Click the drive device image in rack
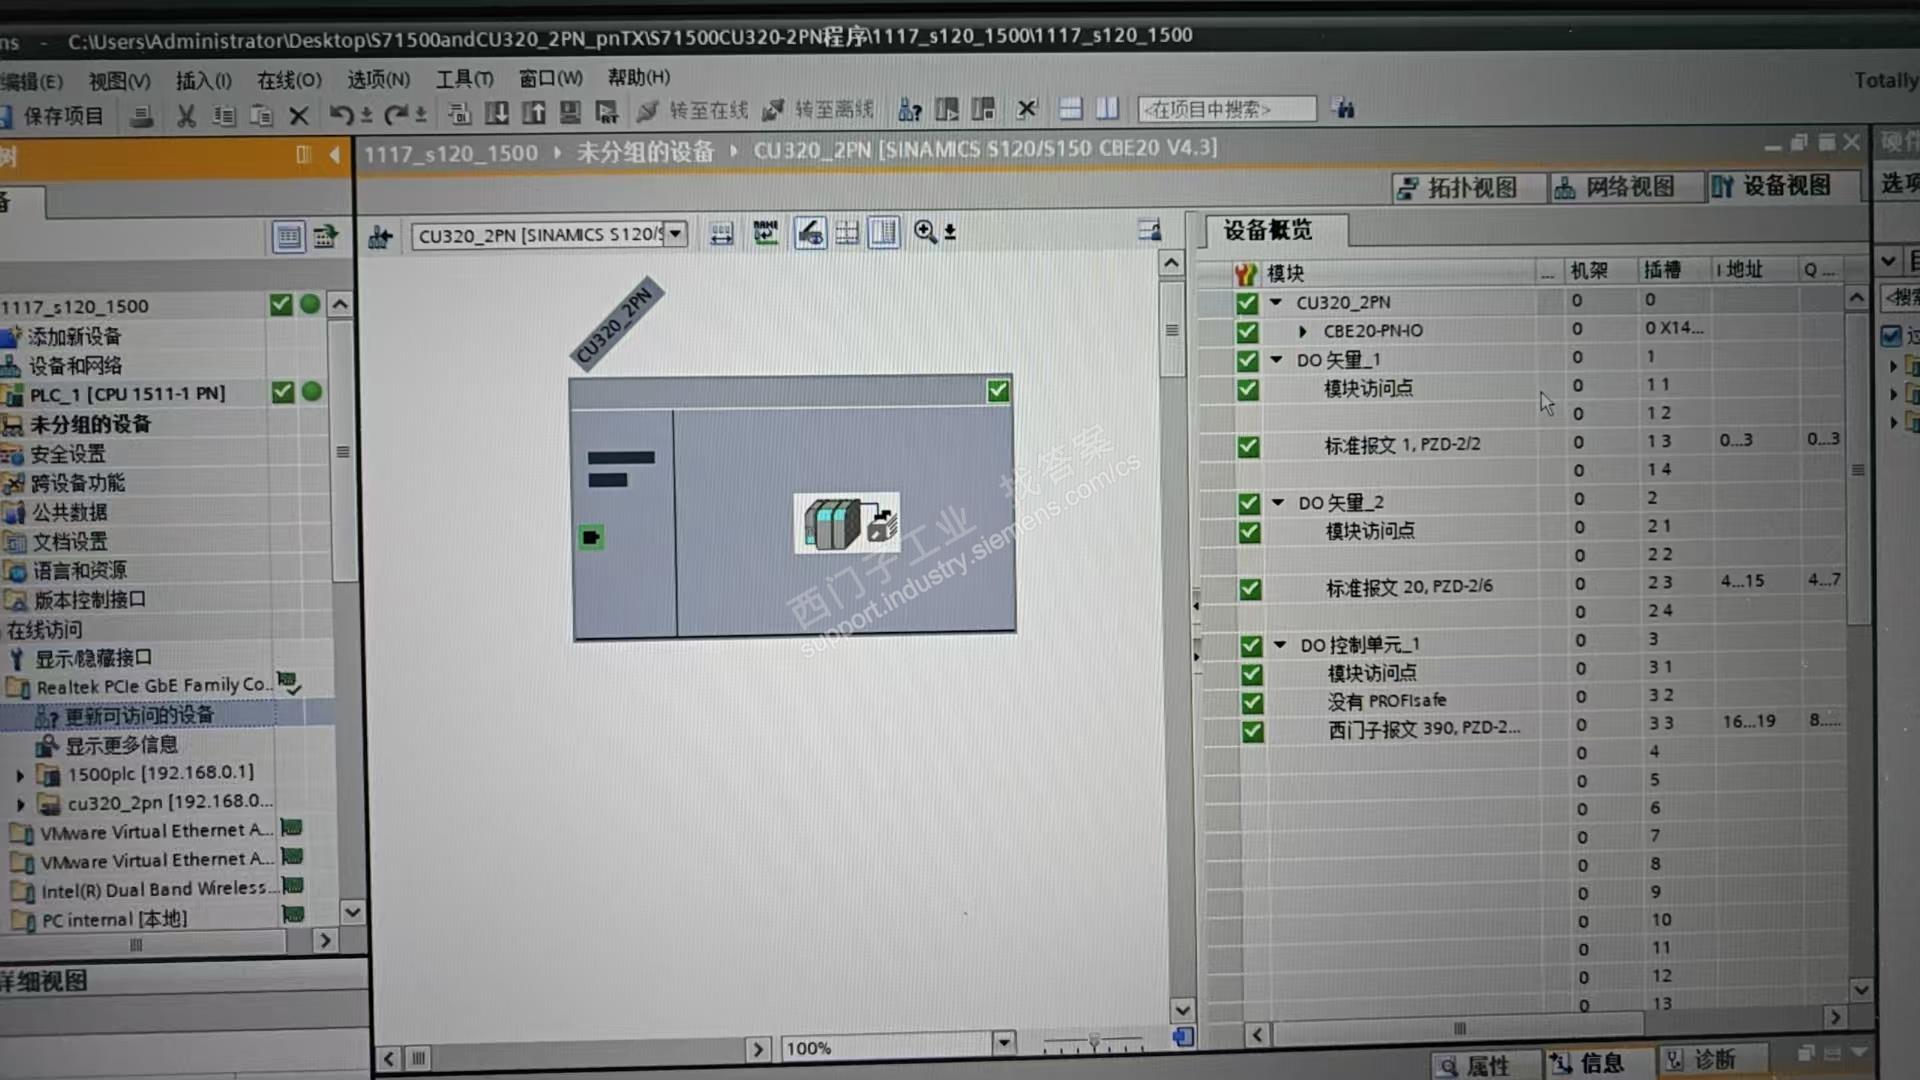Screen dimensions: 1920x1080 pyautogui.click(x=847, y=523)
